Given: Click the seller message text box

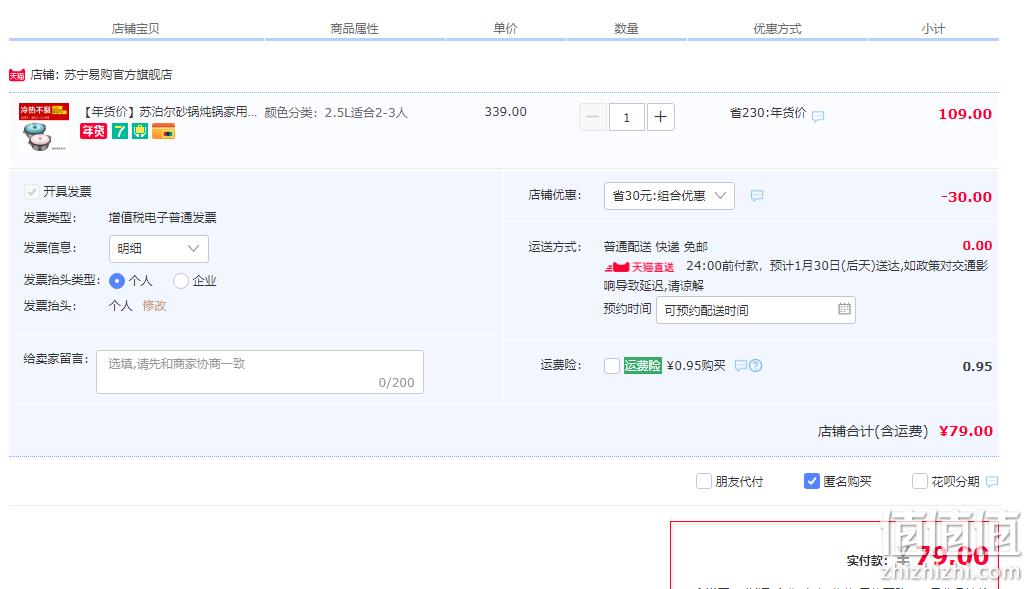Looking at the screenshot, I should coord(260,372).
